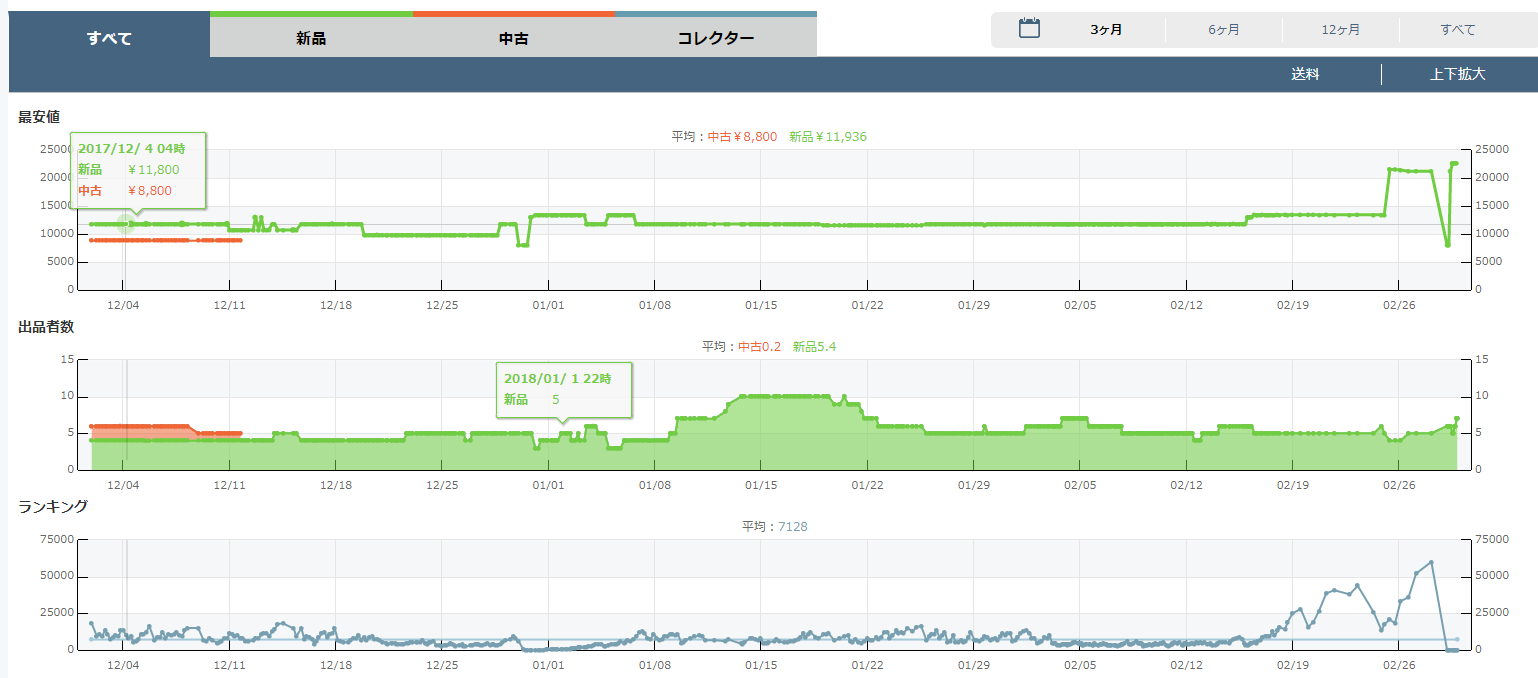Click the calendar icon beside period options
This screenshot has height=678, width=1538.
pyautogui.click(x=1029, y=29)
